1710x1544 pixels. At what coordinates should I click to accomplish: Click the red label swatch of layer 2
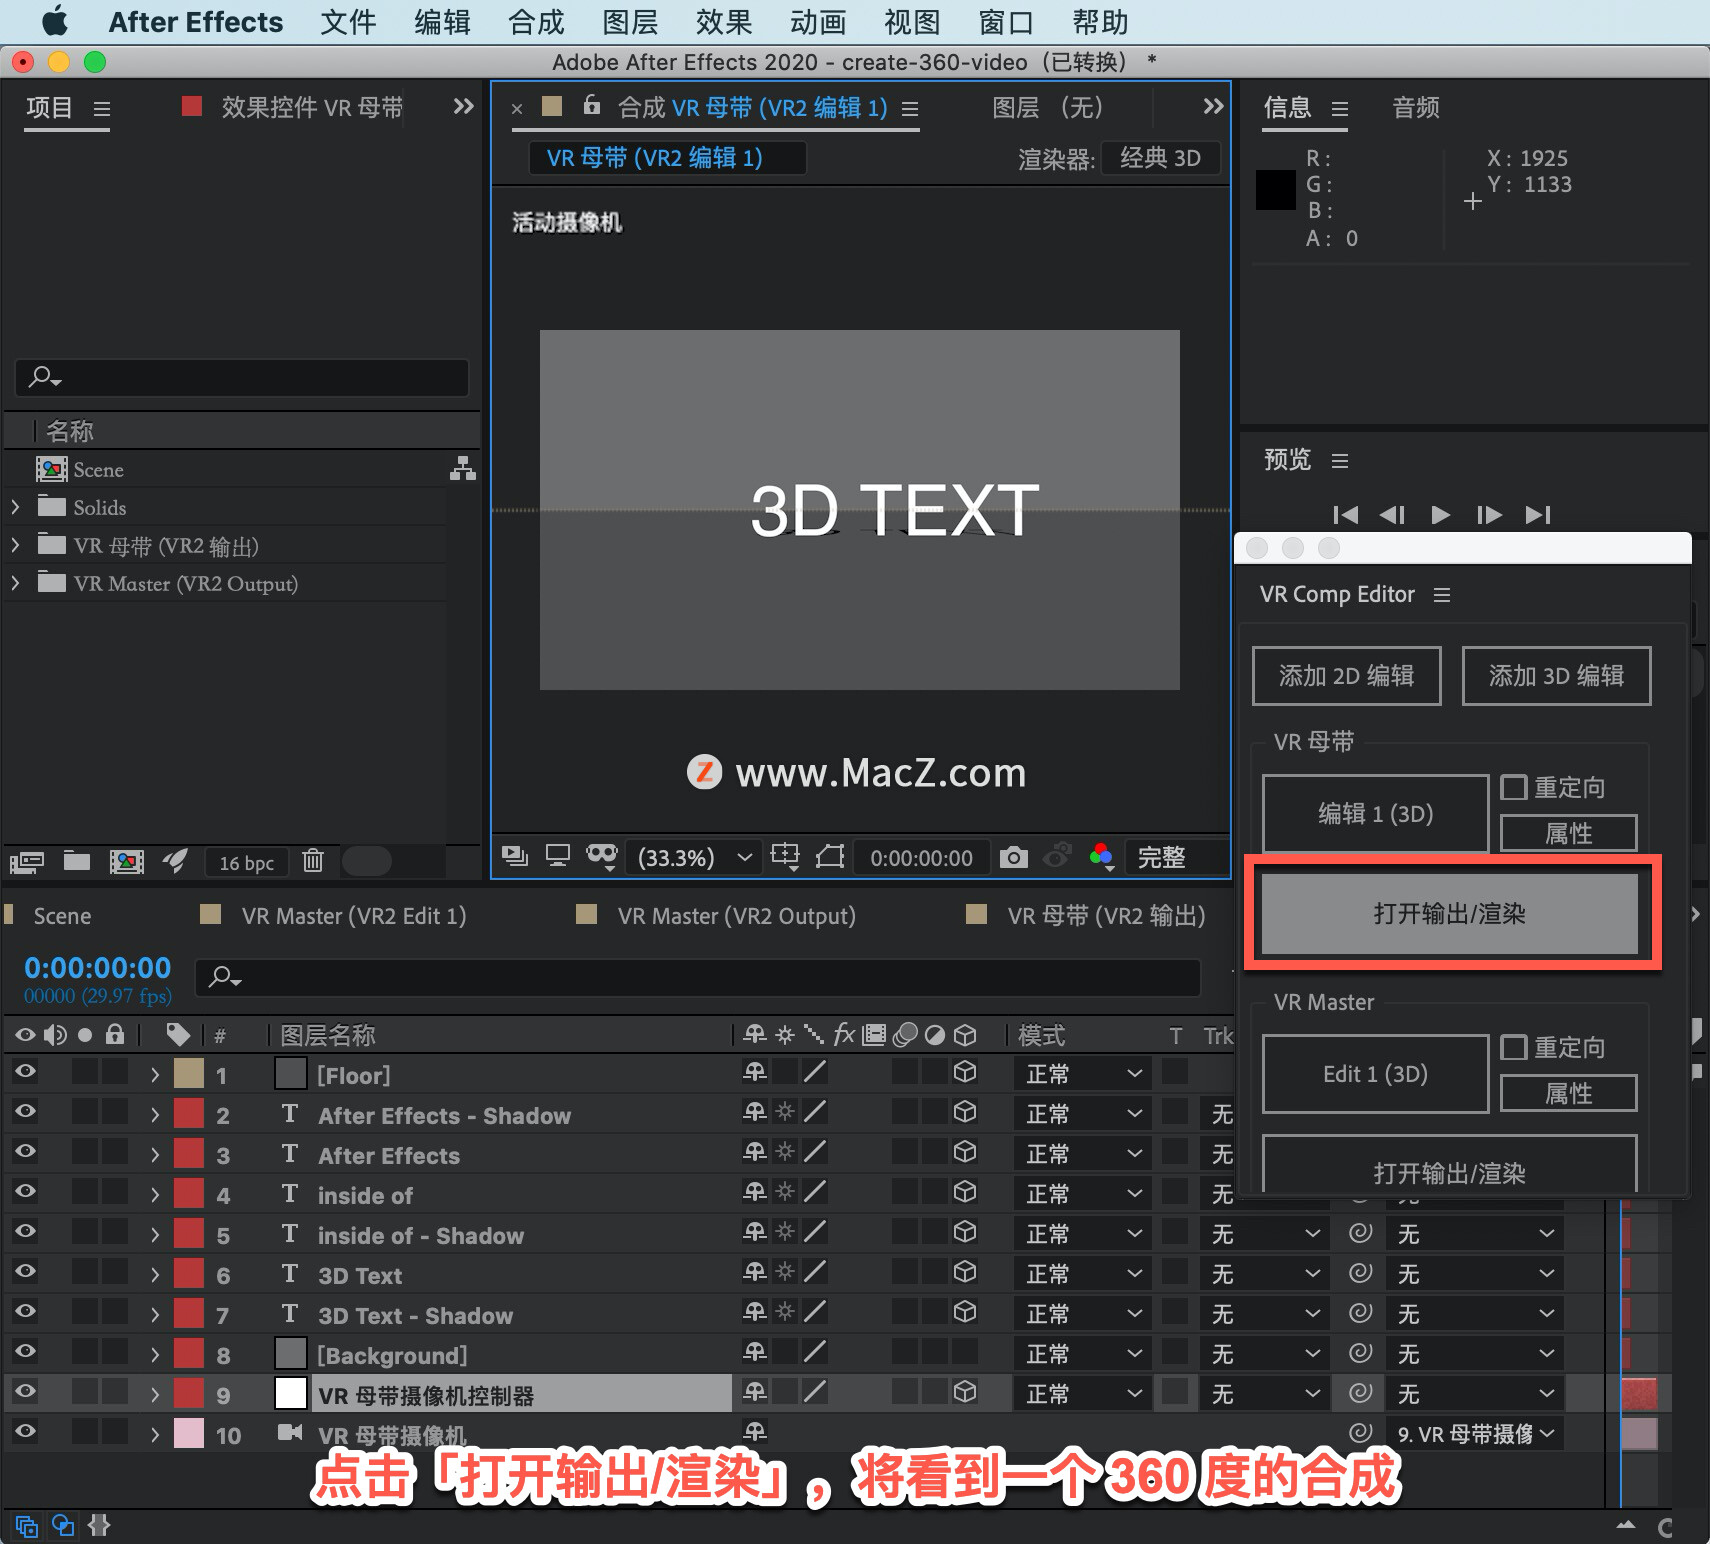point(189,1114)
